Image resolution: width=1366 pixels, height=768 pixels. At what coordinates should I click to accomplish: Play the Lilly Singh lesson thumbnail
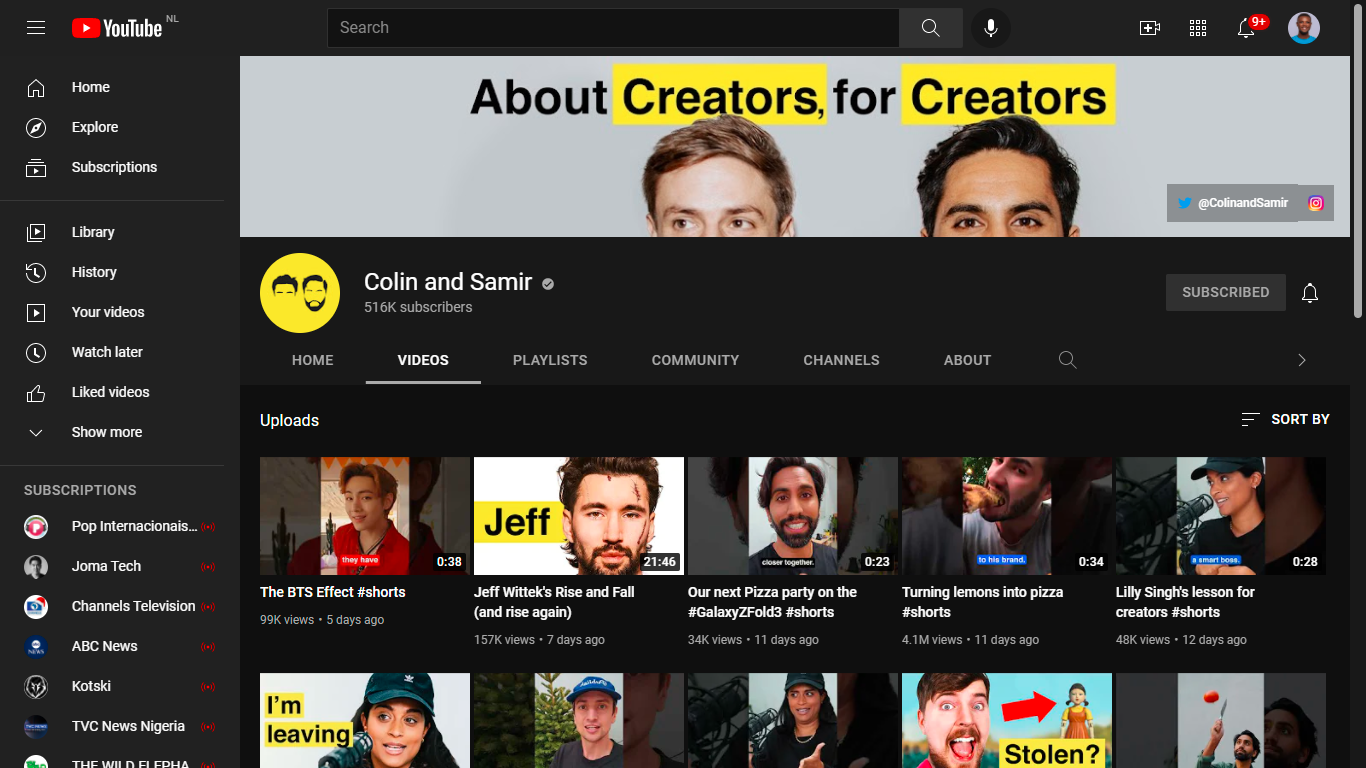[x=1221, y=516]
